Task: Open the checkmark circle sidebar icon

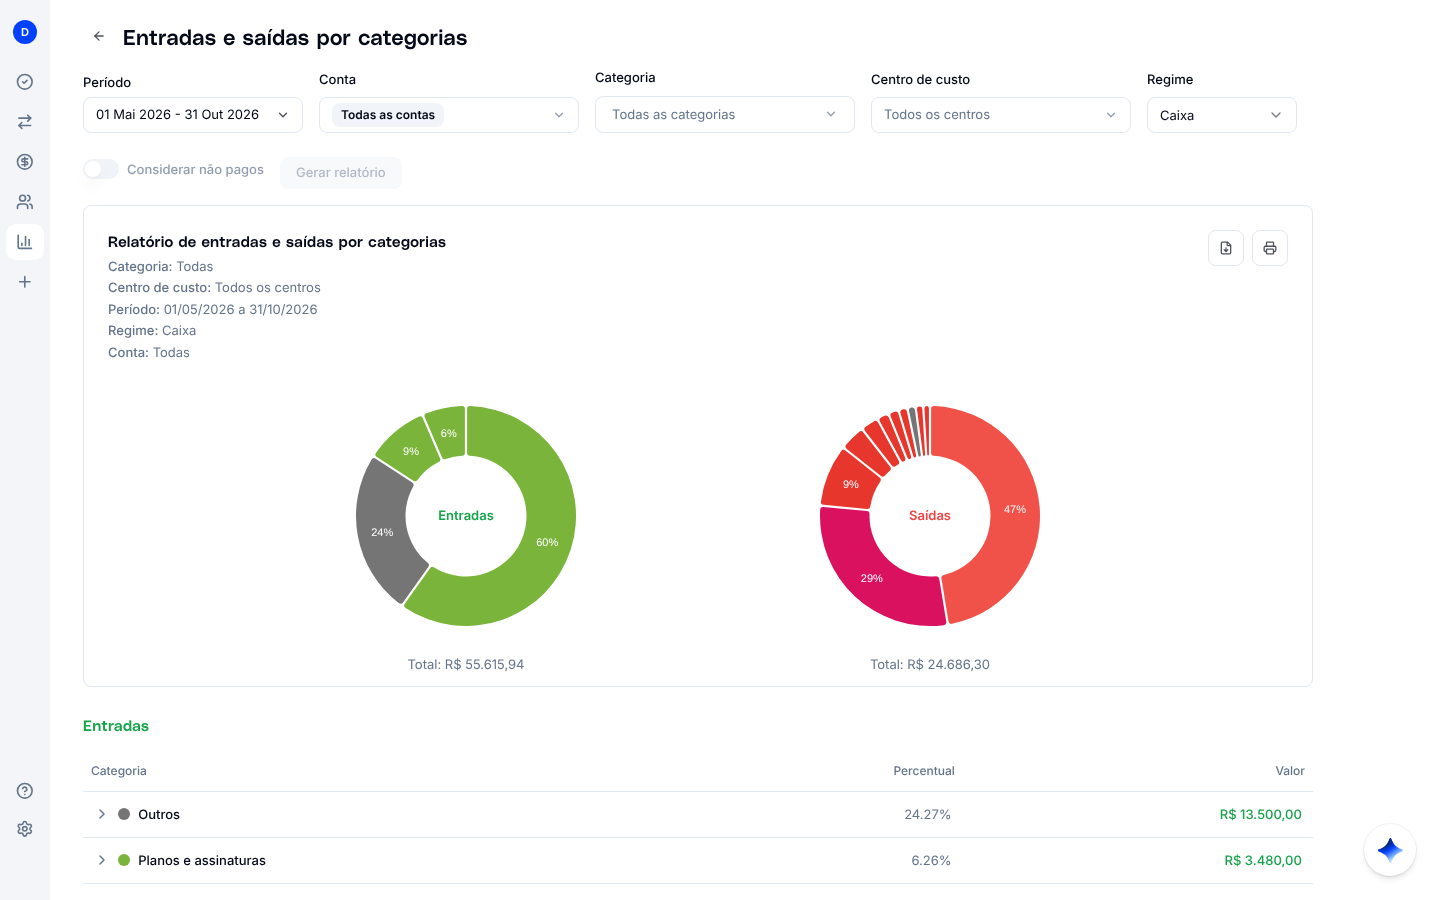Action: tap(25, 82)
